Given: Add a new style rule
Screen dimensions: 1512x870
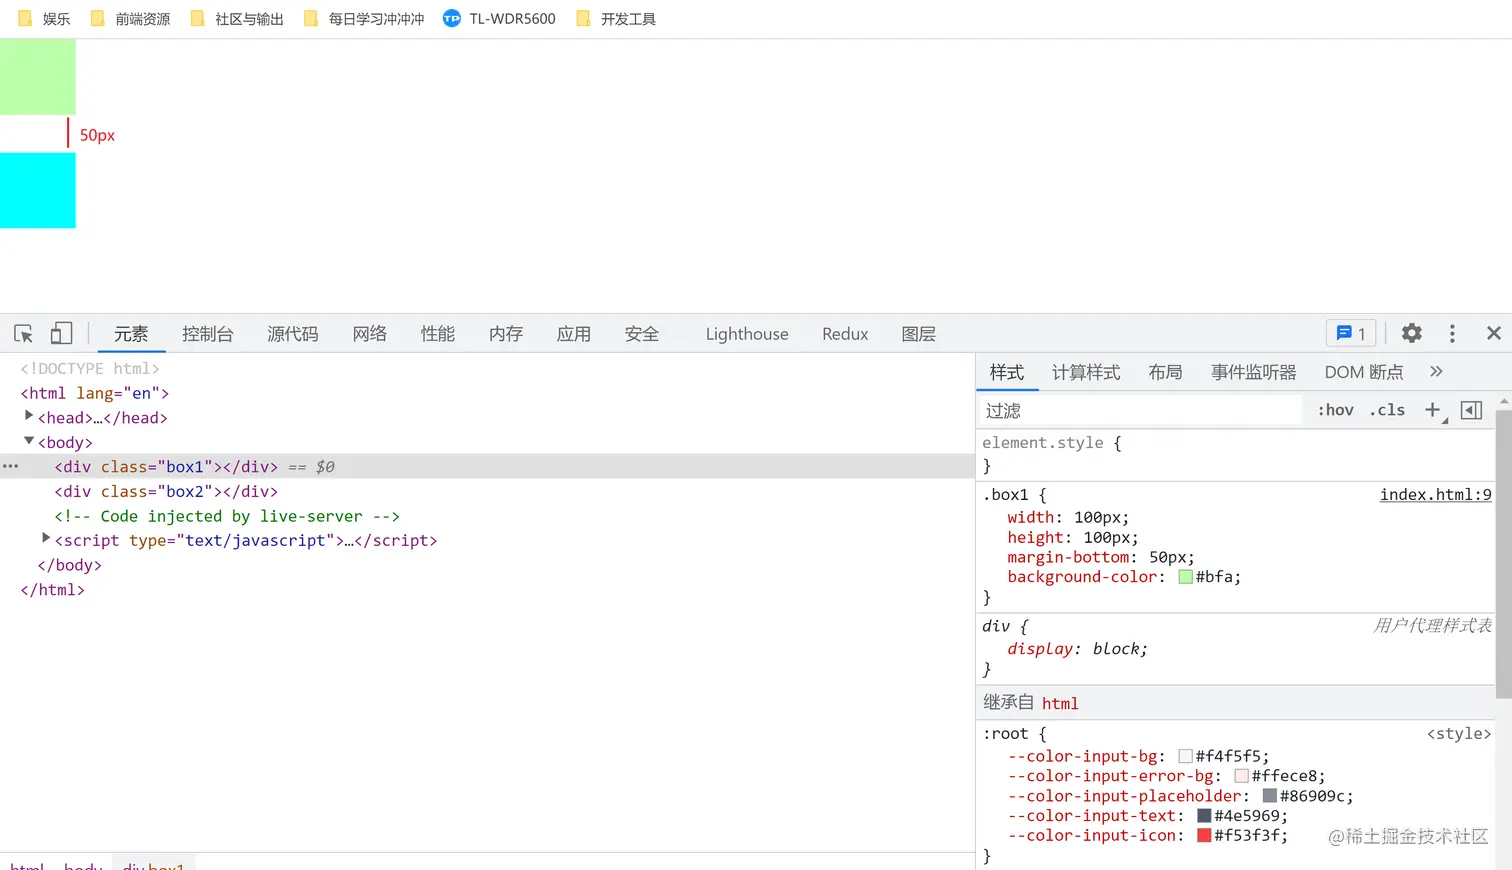Looking at the screenshot, I should [x=1433, y=410].
